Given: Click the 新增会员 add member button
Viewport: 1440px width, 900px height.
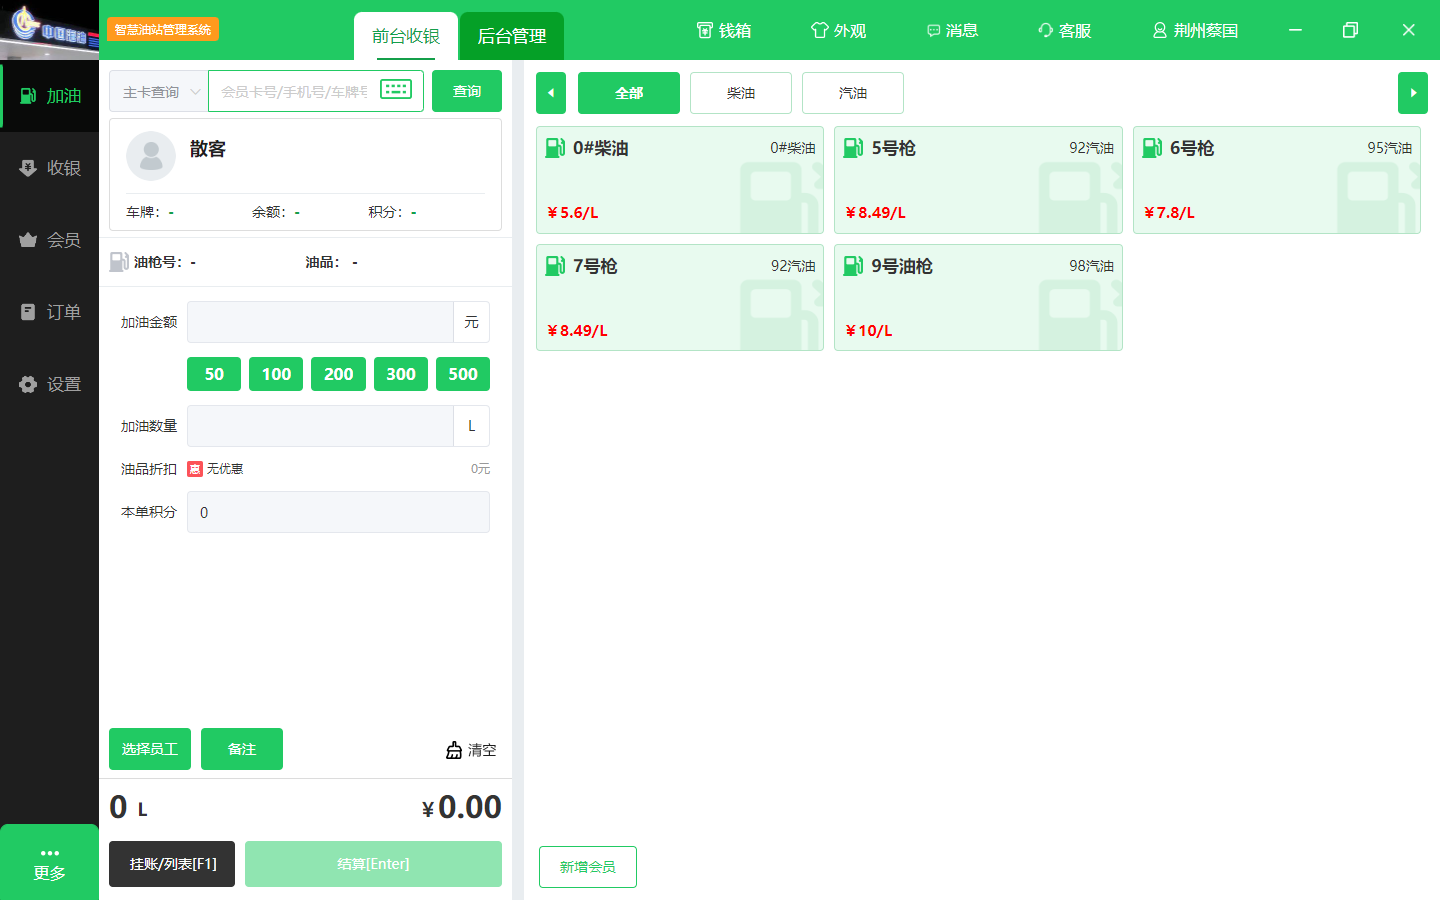Looking at the screenshot, I should (x=588, y=867).
